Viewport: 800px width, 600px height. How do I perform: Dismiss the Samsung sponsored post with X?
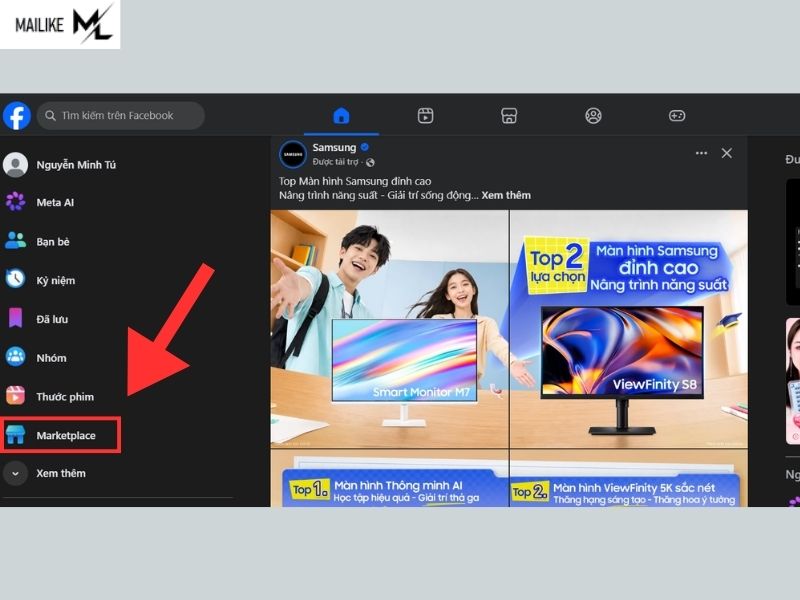(x=727, y=153)
